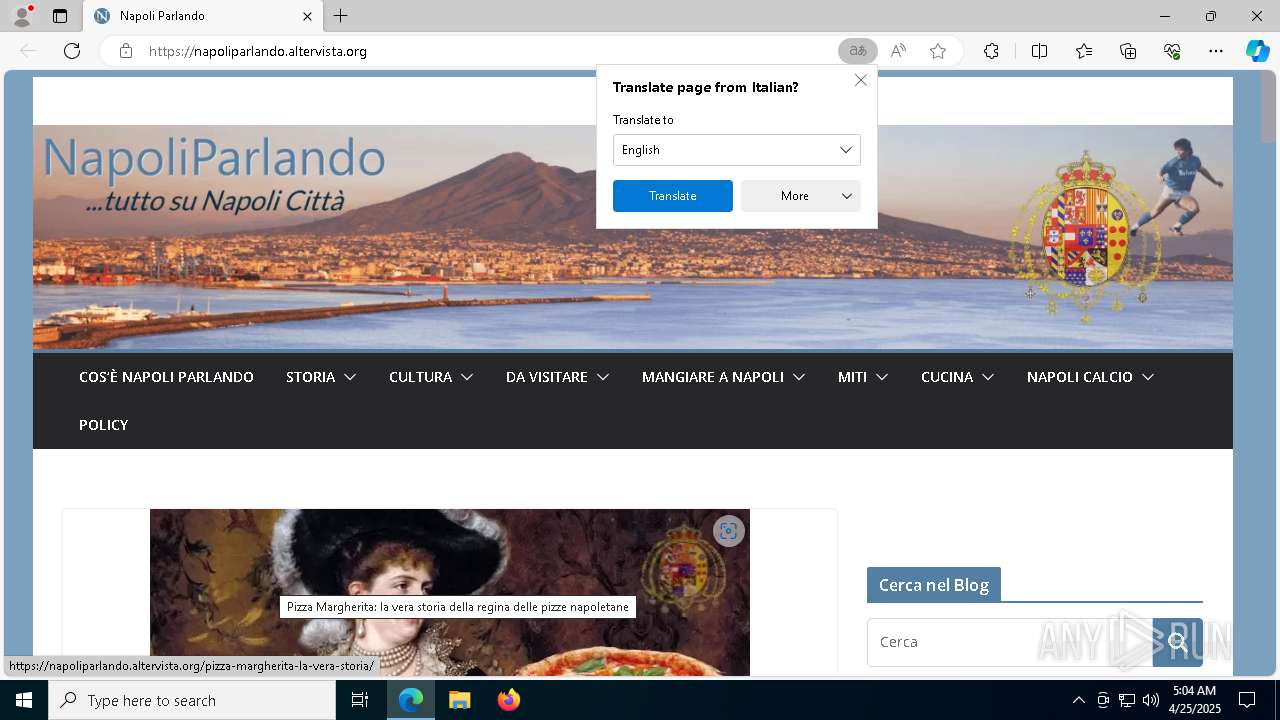Image resolution: width=1280 pixels, height=720 pixels.
Task: Add page to favorites star icon
Action: tap(938, 51)
